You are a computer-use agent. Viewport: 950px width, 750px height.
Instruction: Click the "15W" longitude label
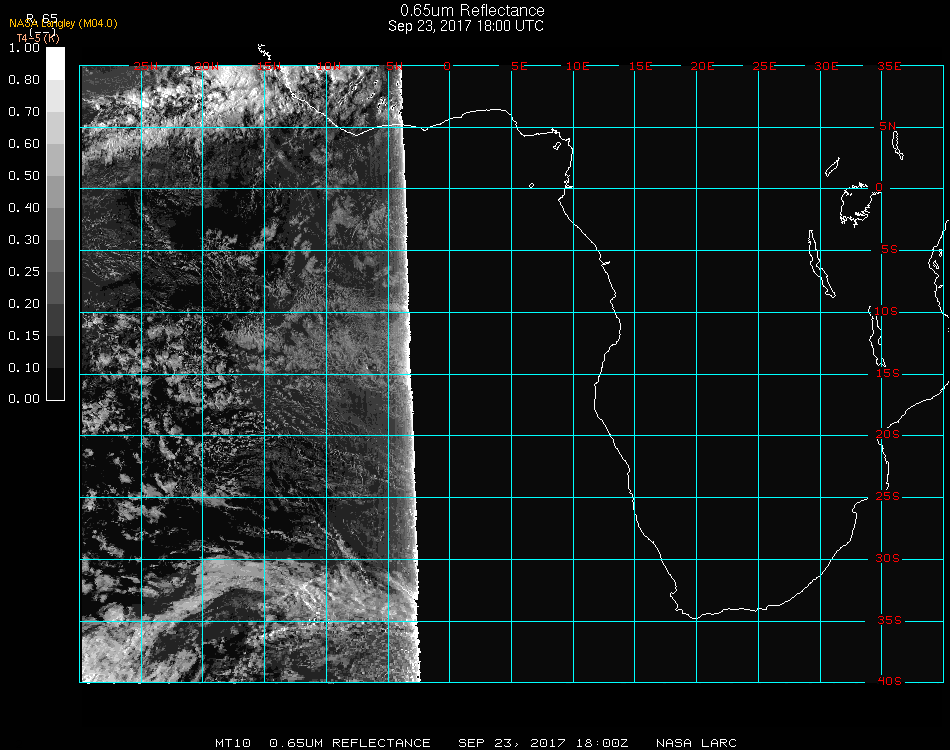click(x=269, y=66)
